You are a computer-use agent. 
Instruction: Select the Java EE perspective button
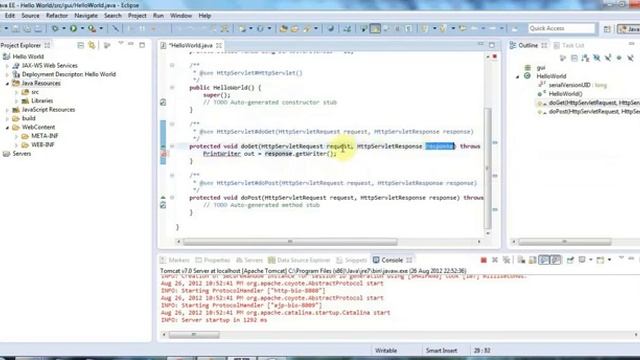click(629, 29)
